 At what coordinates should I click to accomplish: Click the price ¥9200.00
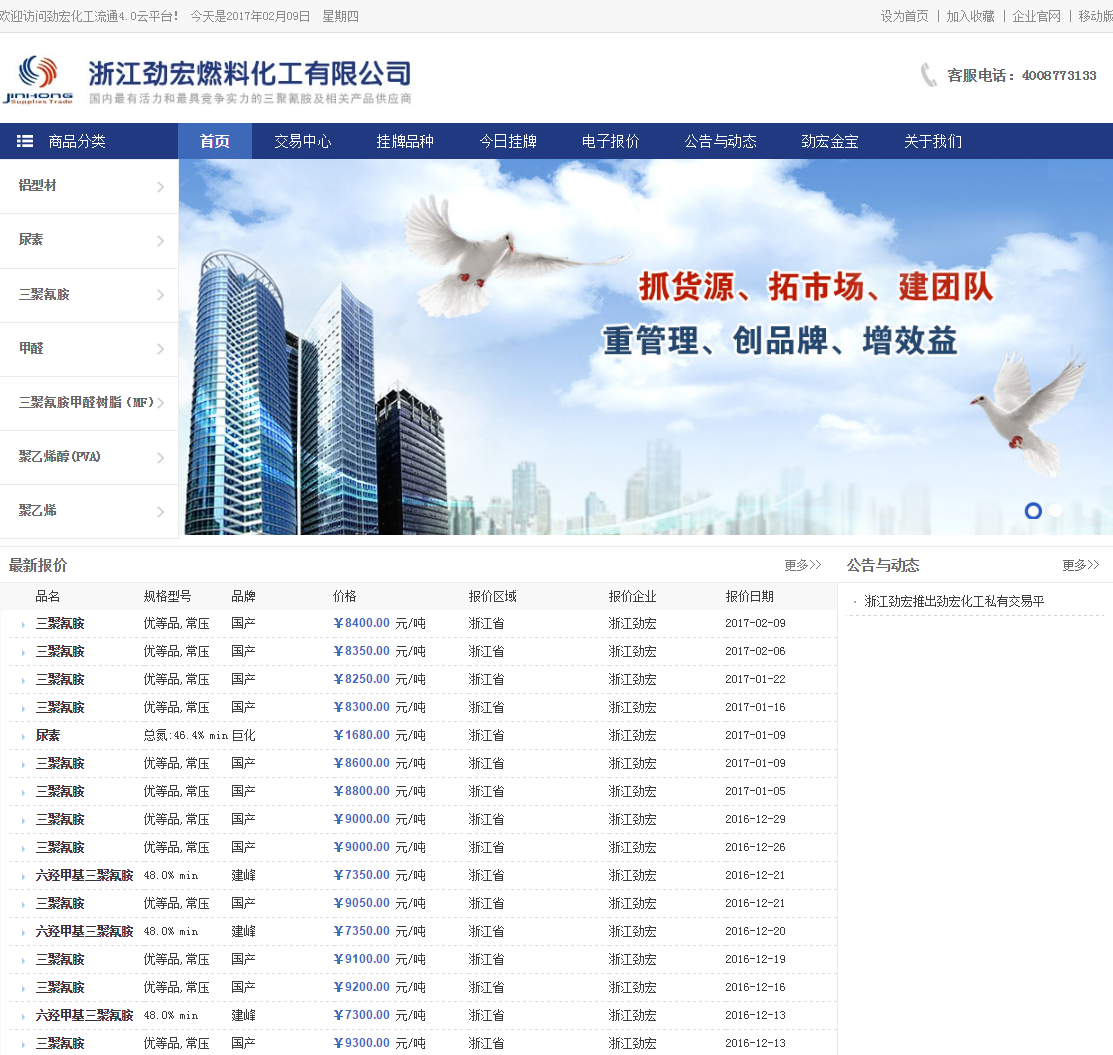[x=361, y=987]
